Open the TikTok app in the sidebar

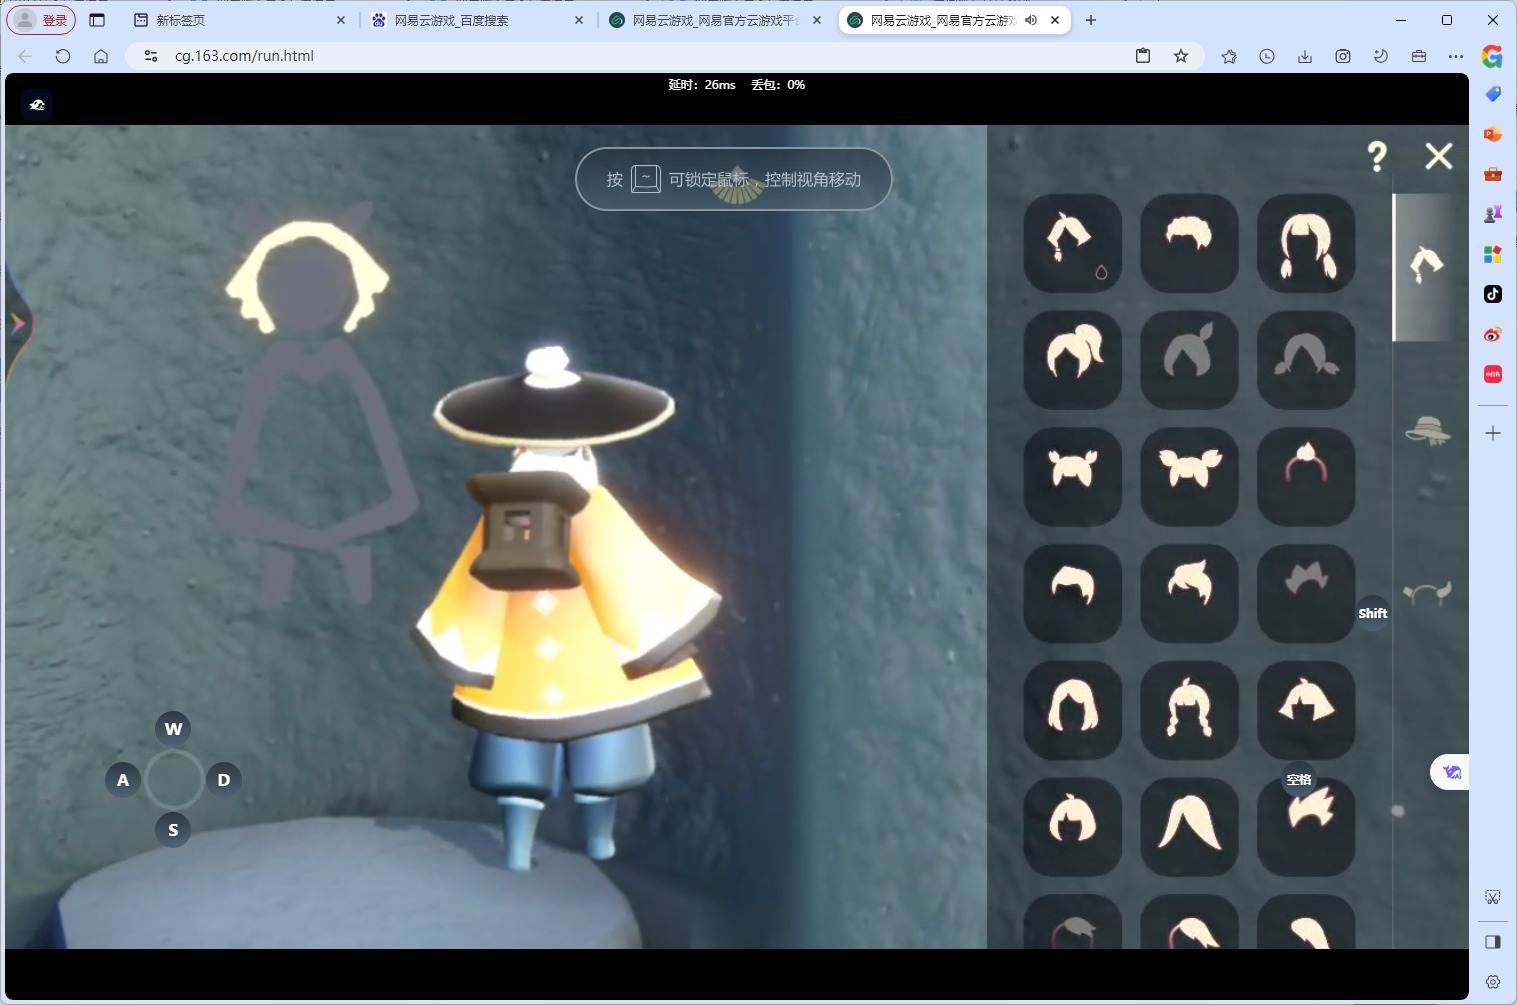pyautogui.click(x=1493, y=294)
